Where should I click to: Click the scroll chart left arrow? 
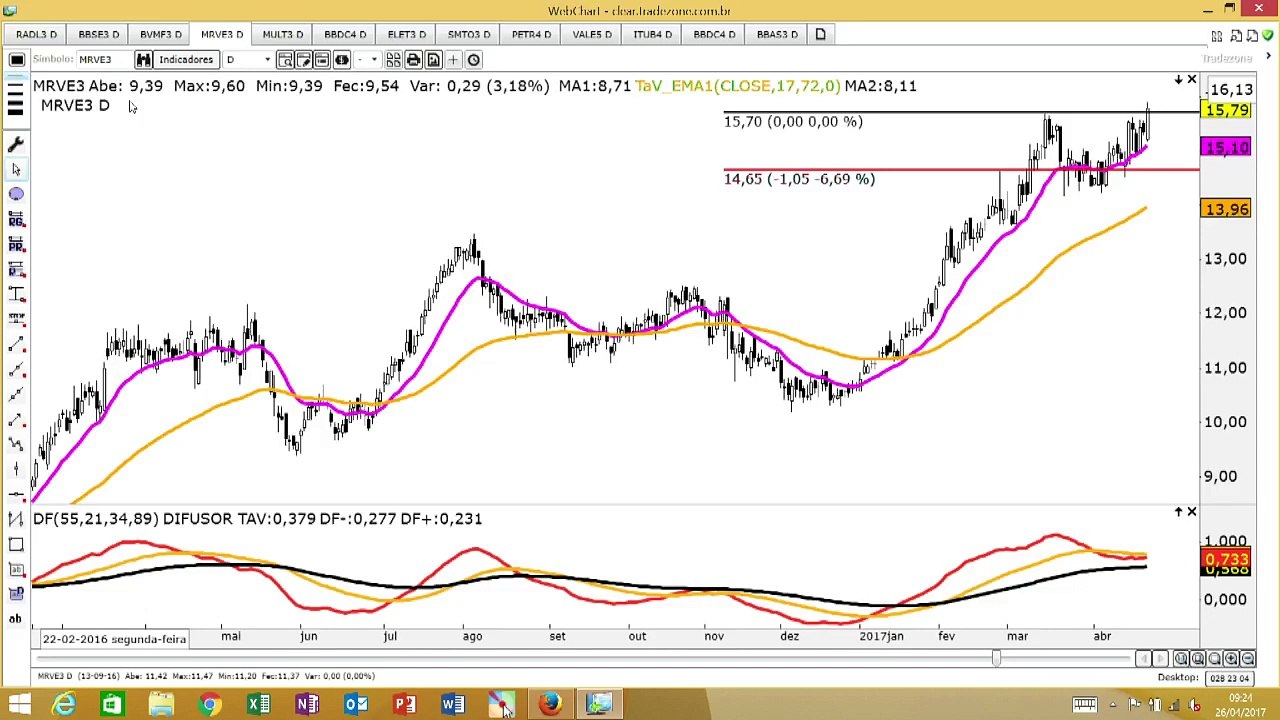[1143, 659]
